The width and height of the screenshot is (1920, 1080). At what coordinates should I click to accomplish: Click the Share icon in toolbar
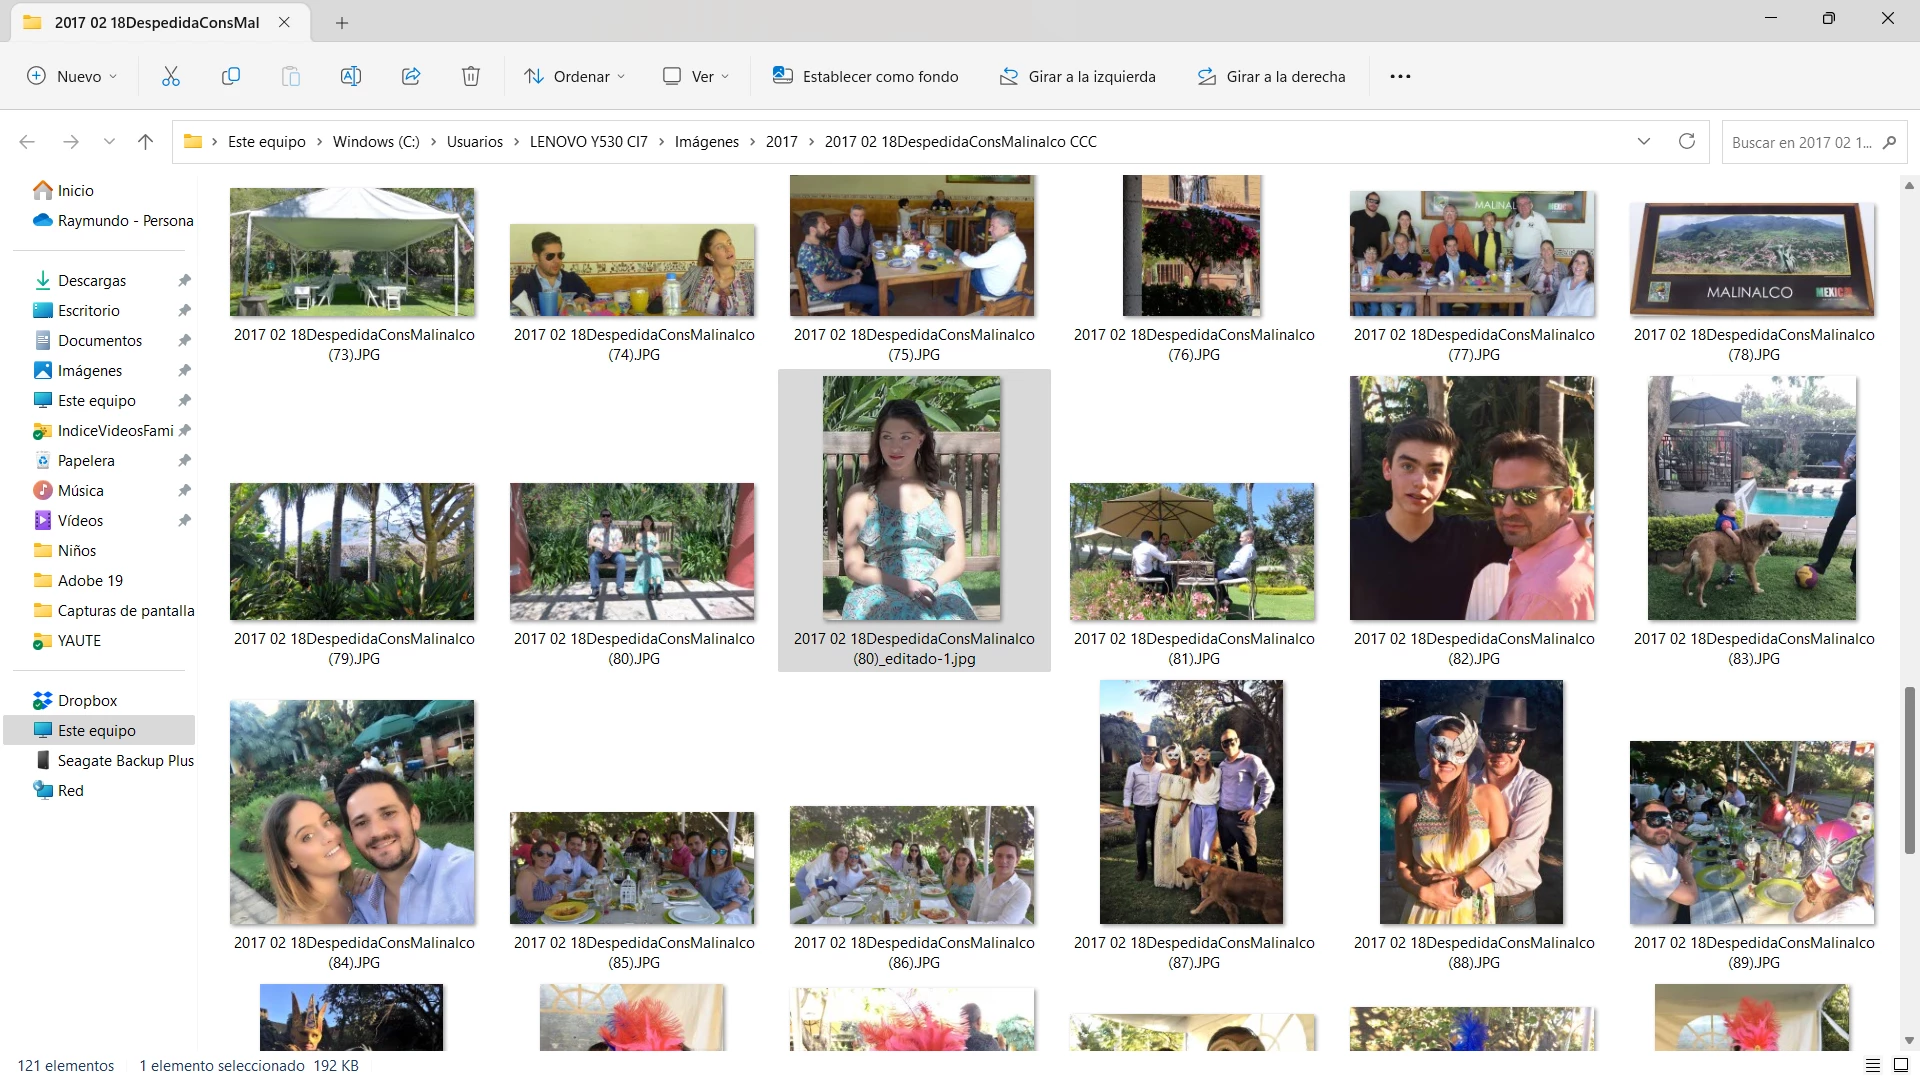pos(411,76)
